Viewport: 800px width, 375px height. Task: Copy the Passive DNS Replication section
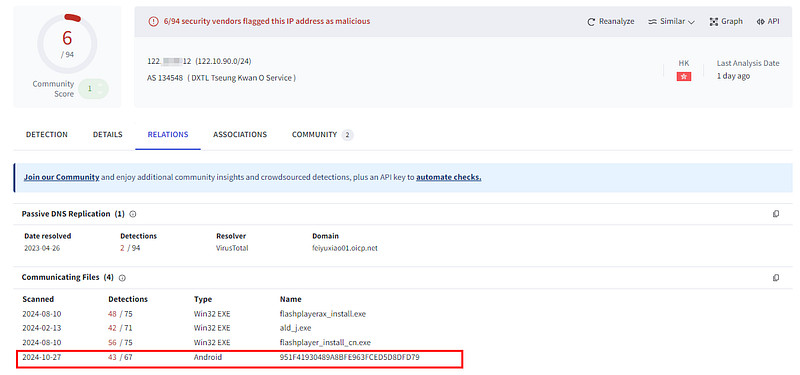(x=776, y=214)
